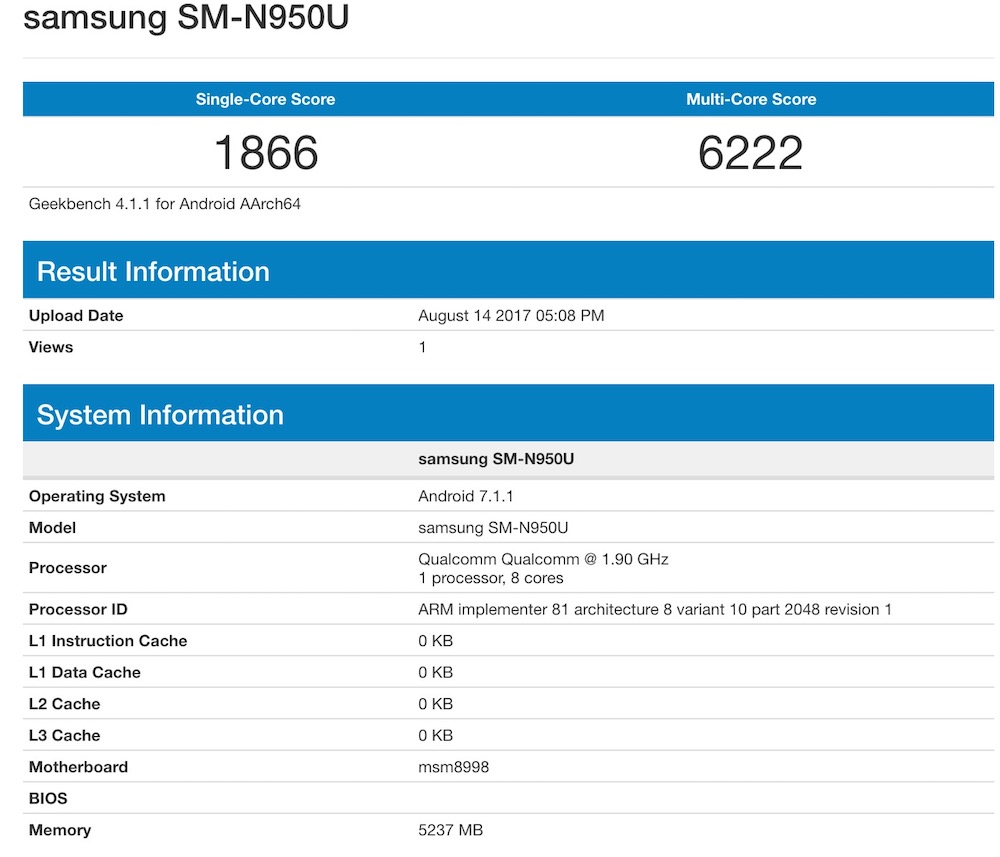Select the single-core score value 1866
Image resolution: width=1000 pixels, height=857 pixels.
265,153
